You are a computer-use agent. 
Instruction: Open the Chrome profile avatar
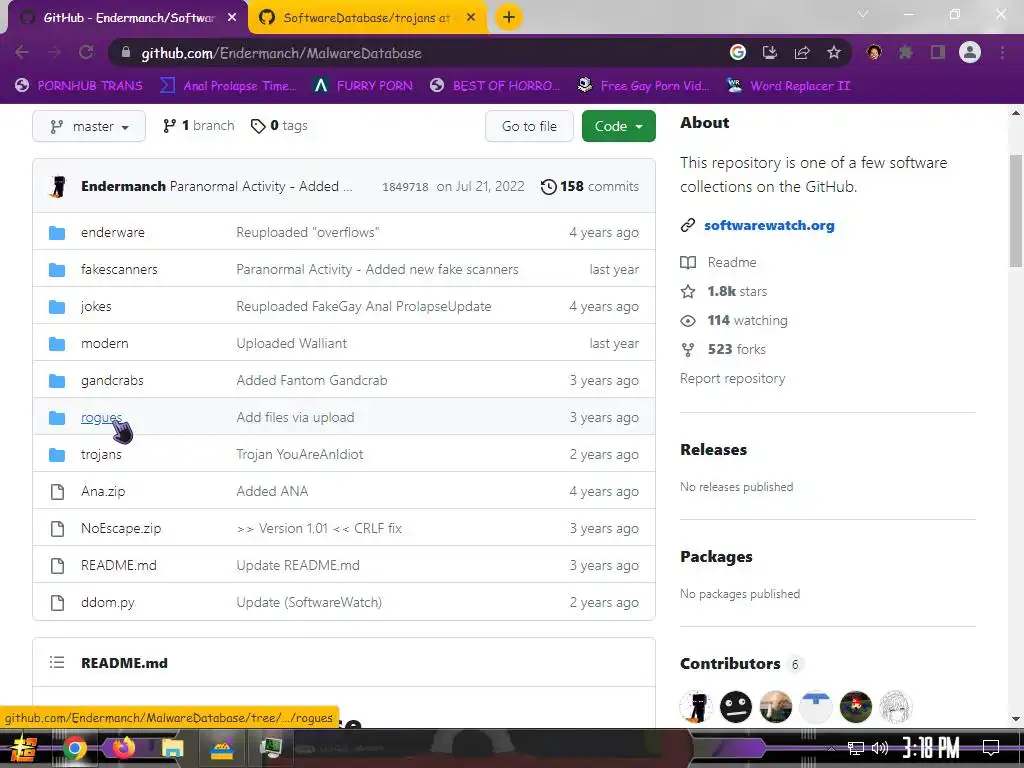point(970,53)
